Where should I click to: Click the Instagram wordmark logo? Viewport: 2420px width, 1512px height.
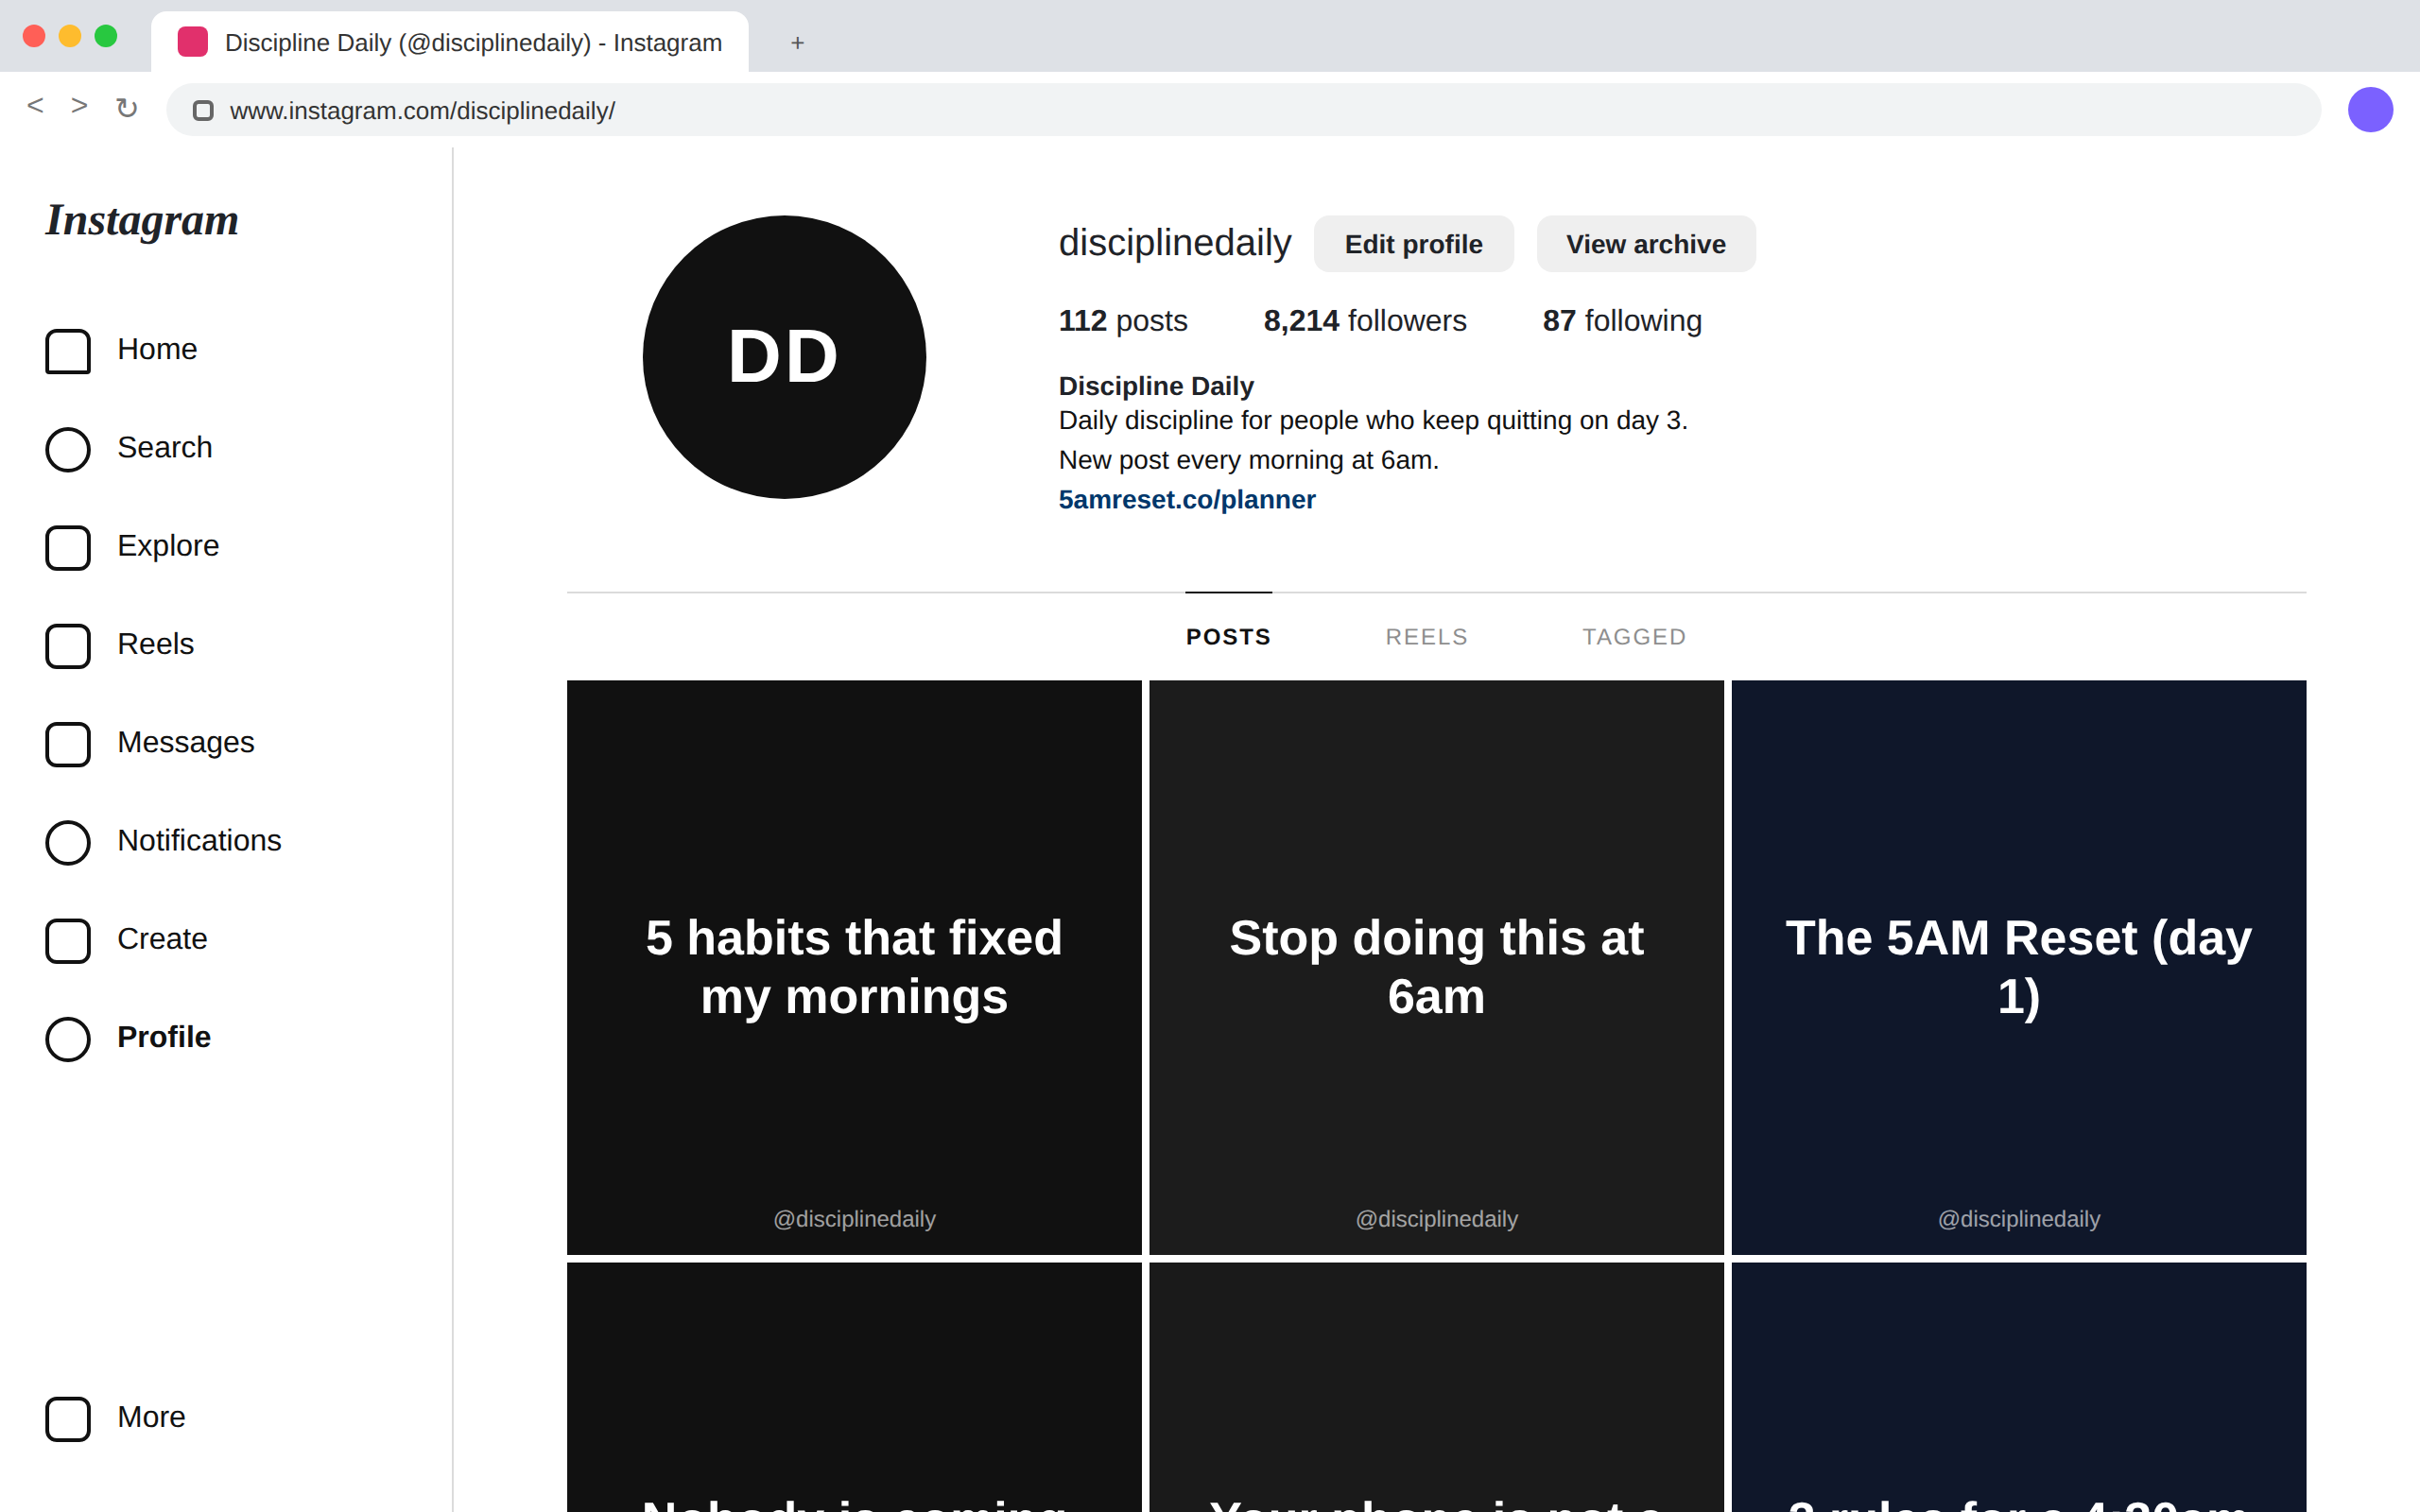click(142, 220)
